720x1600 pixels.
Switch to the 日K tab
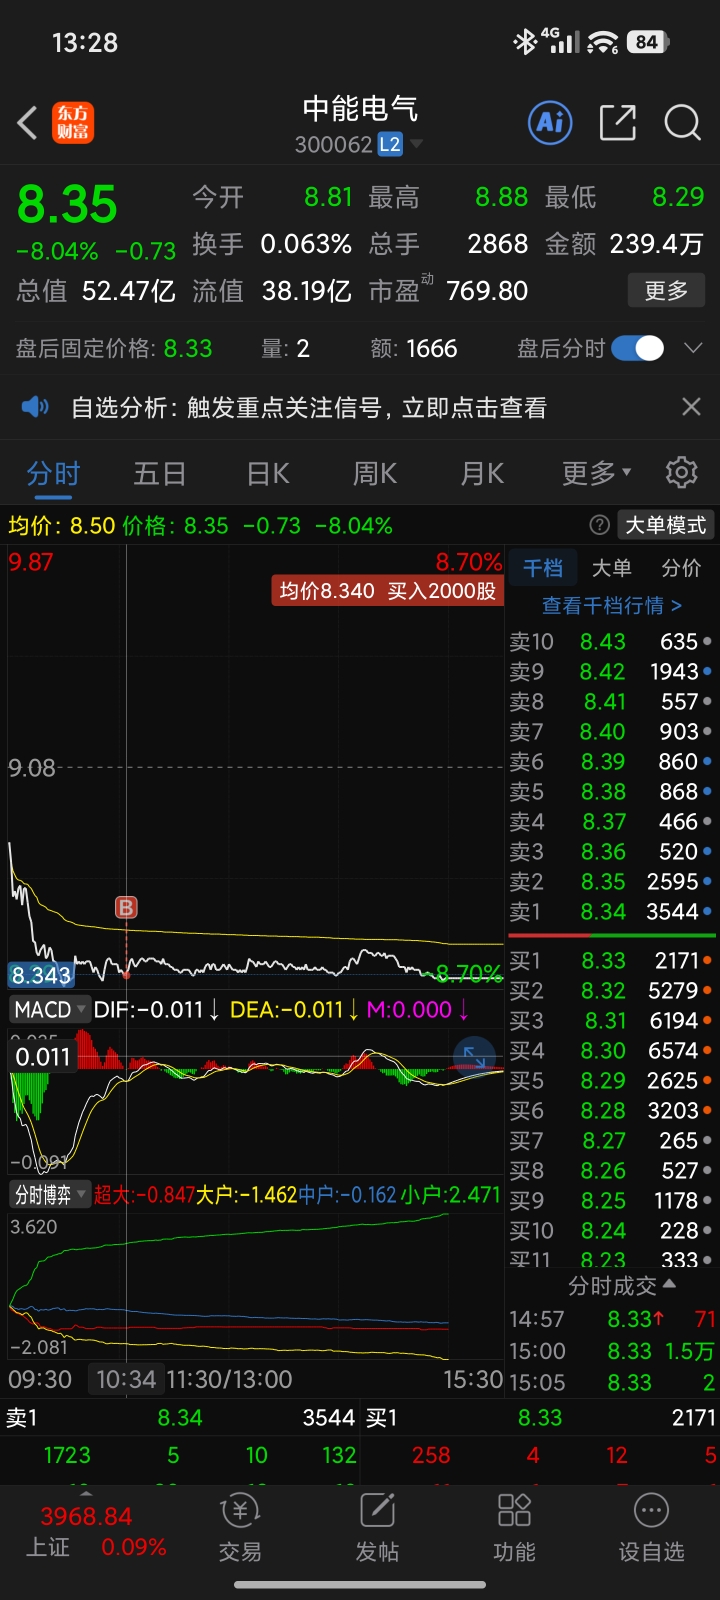[268, 473]
